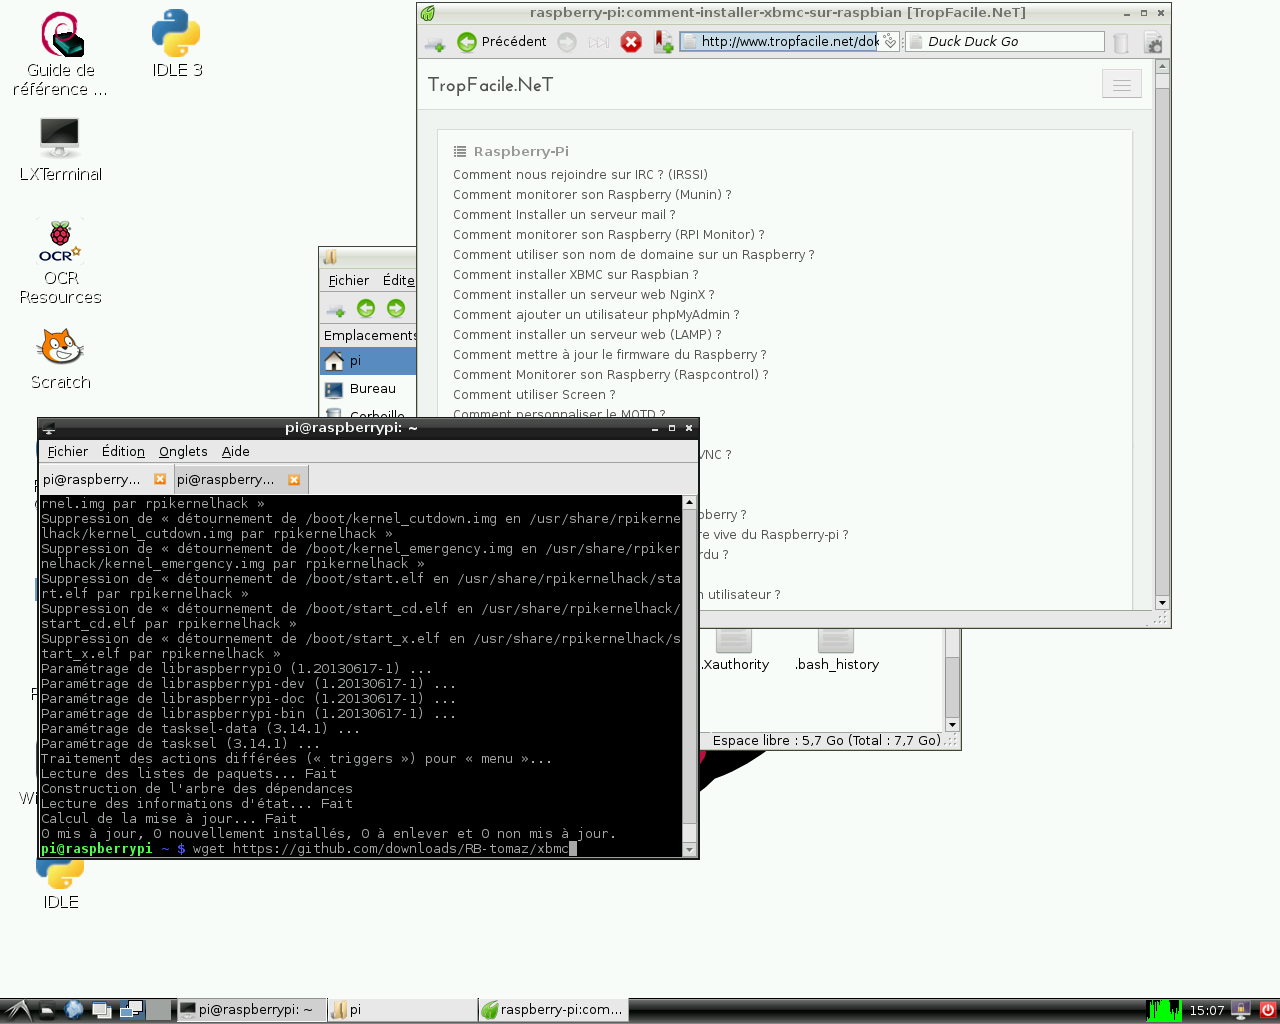Select Bureau in file manager sidebar
1280x1024 pixels.
[368, 389]
